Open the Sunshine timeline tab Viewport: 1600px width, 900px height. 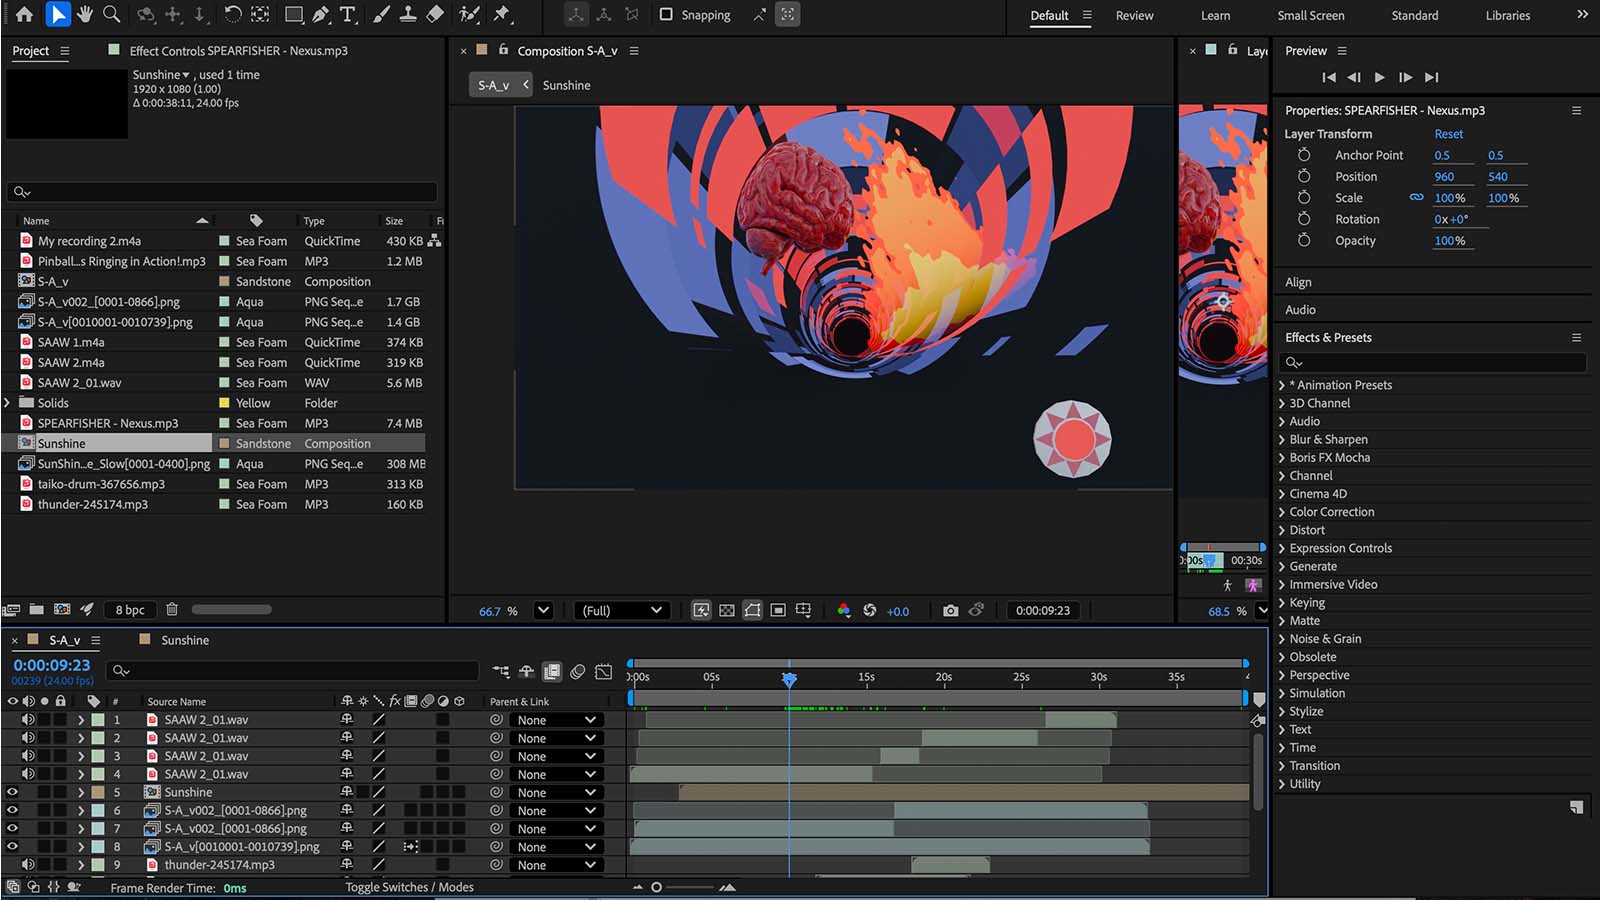(185, 640)
